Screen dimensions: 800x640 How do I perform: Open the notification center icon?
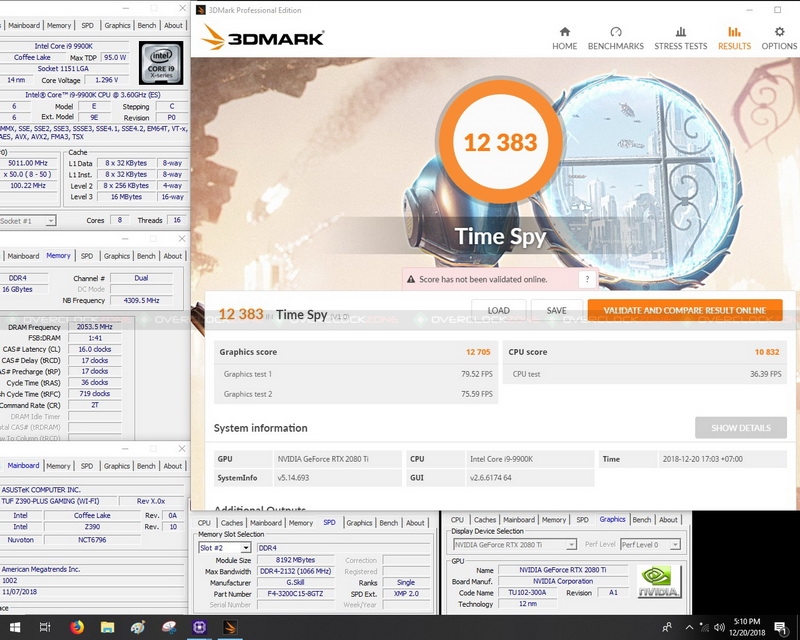click(x=780, y=627)
